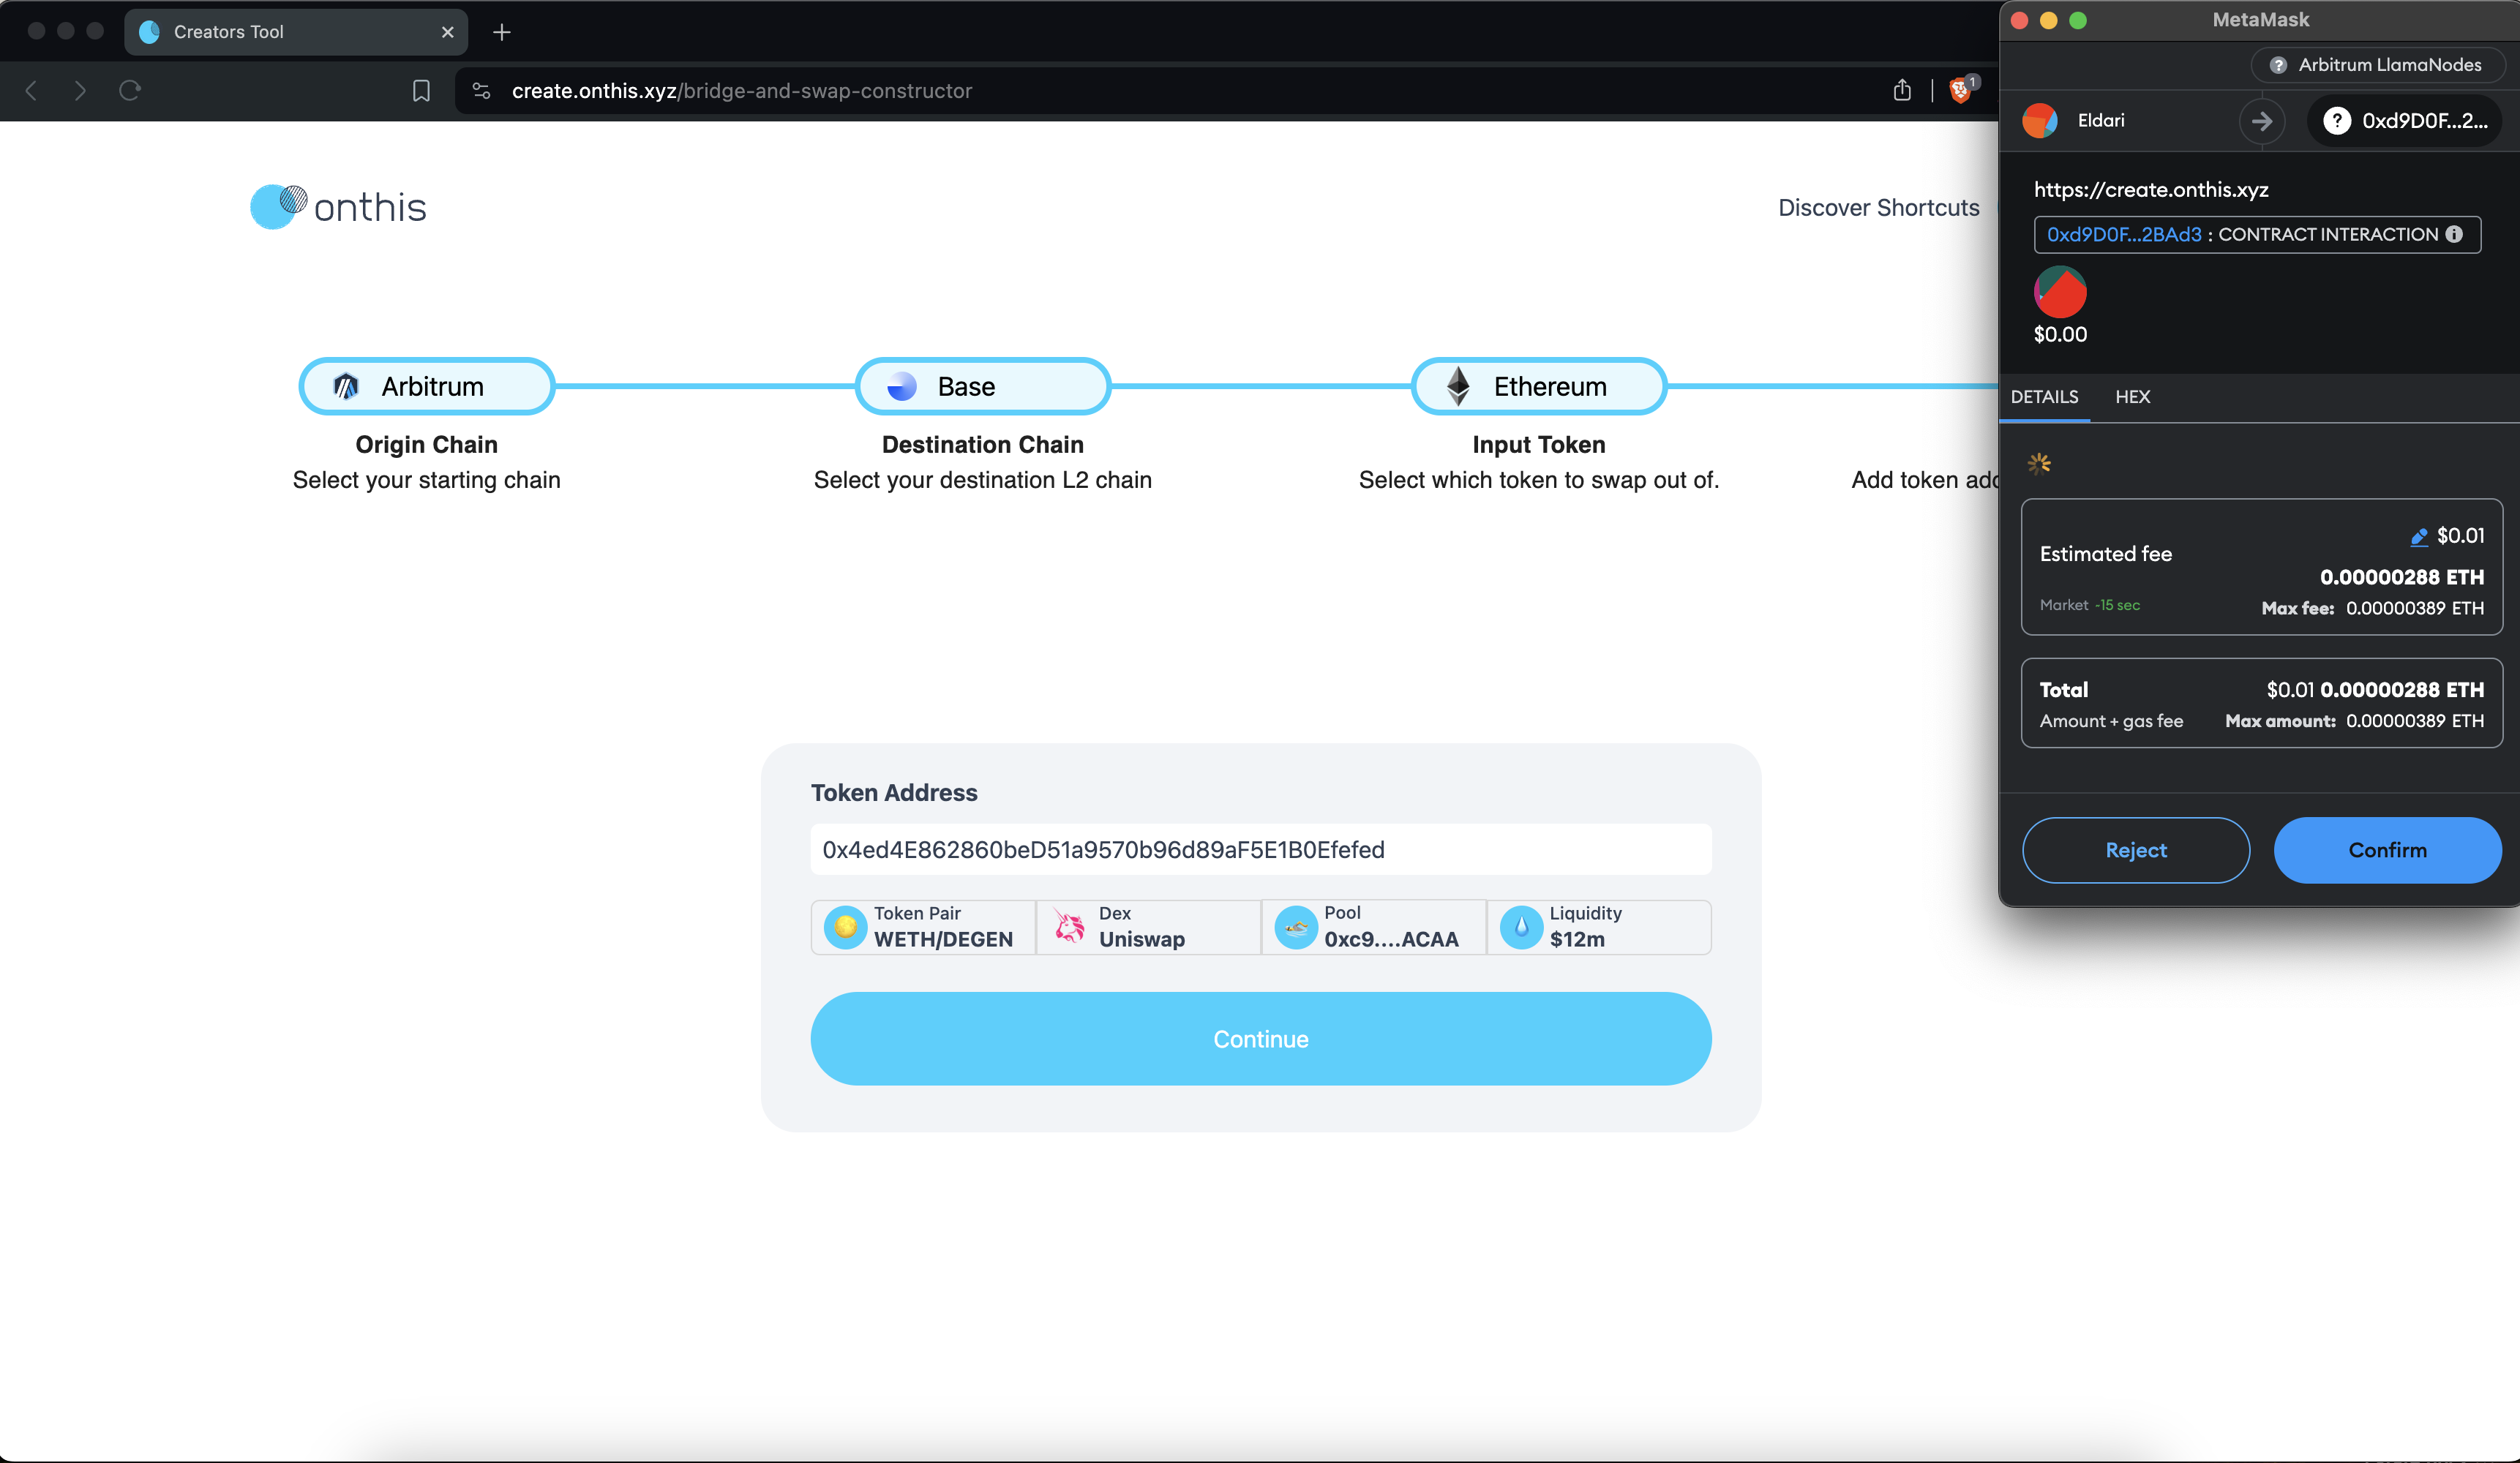The width and height of the screenshot is (2520, 1463).
Task: Select the DETAILS tab in MetaMask
Action: (x=2044, y=397)
